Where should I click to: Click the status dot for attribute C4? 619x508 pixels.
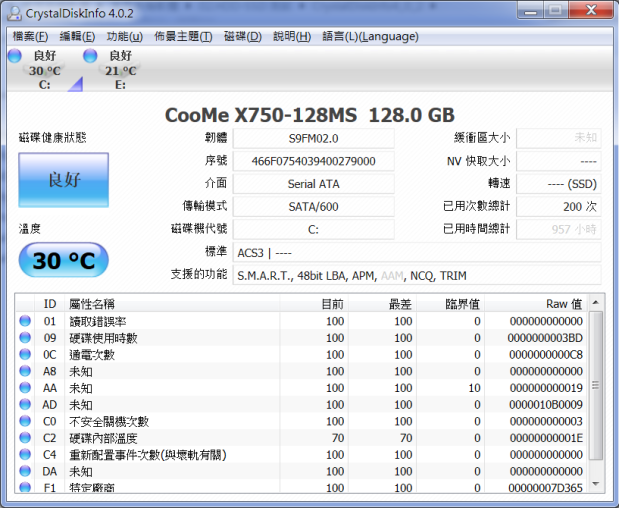click(x=25, y=454)
